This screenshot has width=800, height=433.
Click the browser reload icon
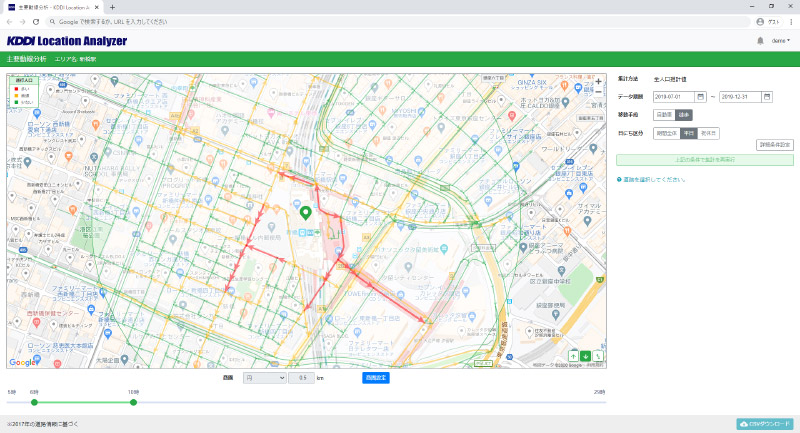[x=36, y=22]
